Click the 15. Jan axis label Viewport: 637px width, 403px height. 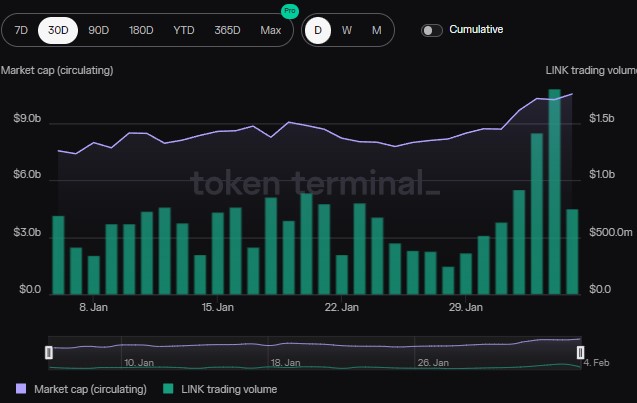click(x=218, y=308)
